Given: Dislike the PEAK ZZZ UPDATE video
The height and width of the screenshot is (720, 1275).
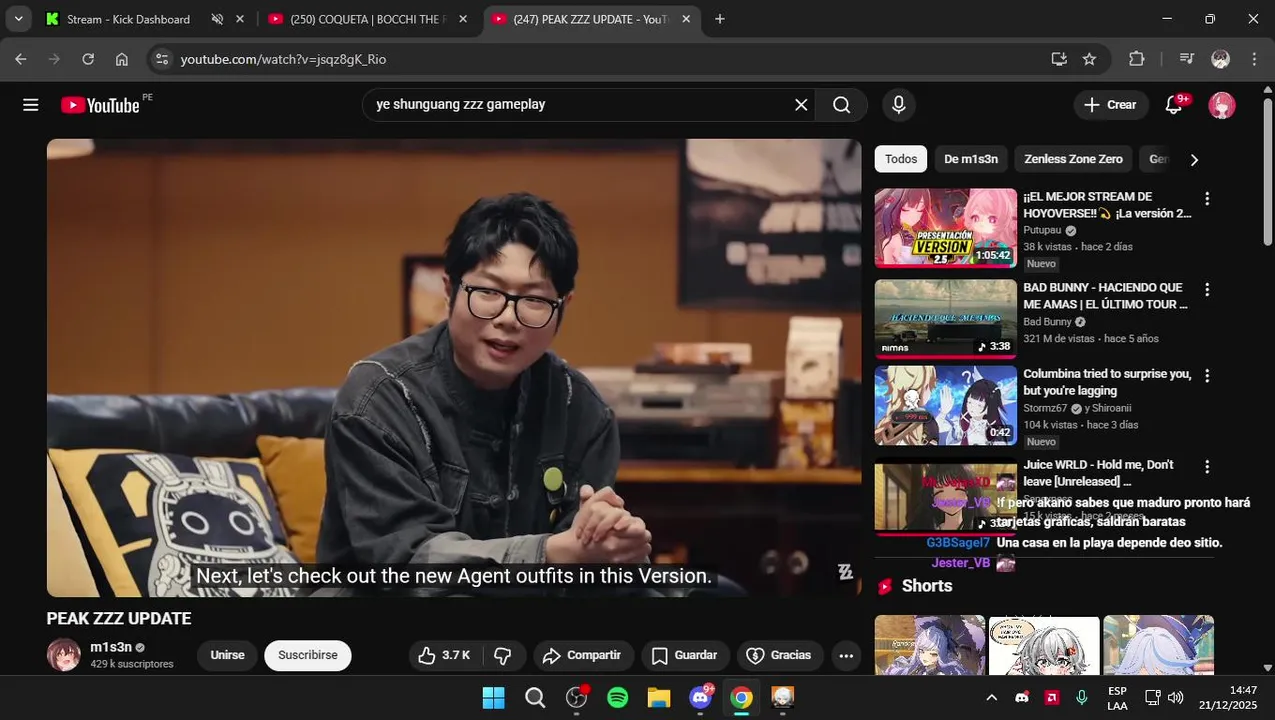Looking at the screenshot, I should click(x=503, y=655).
